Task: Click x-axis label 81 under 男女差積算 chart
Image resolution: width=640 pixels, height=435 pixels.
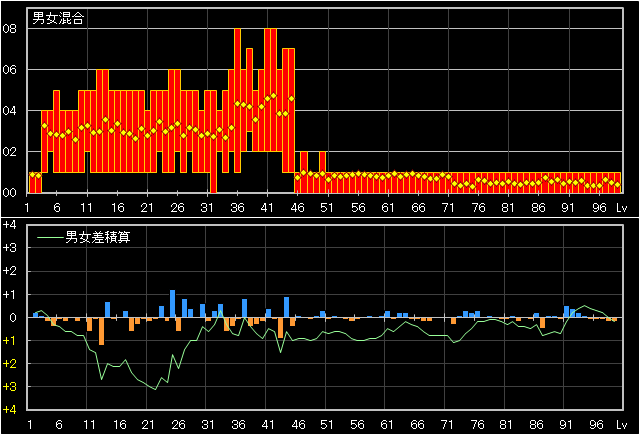Action: [x=506, y=425]
